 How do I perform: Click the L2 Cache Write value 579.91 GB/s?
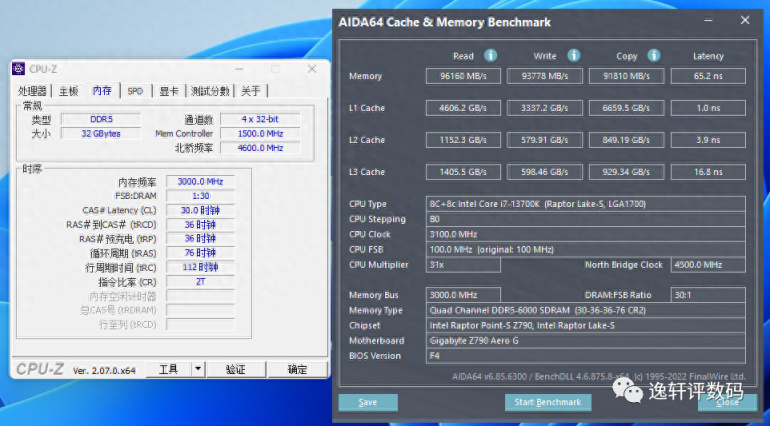[545, 140]
